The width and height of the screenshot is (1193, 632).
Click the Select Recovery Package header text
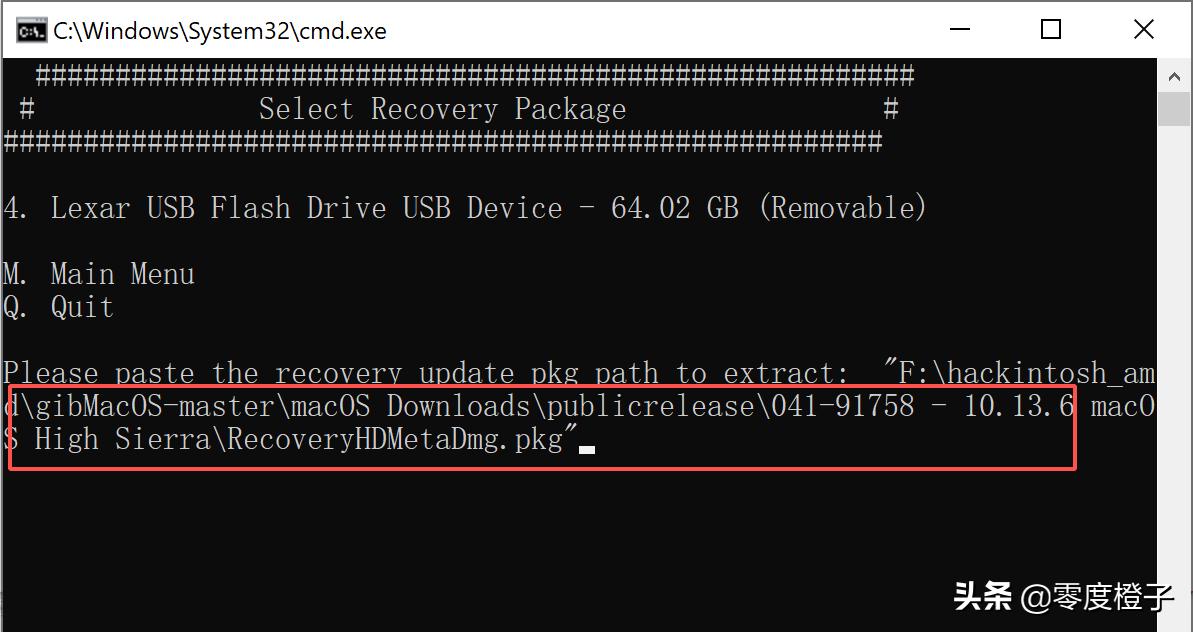[442, 109]
